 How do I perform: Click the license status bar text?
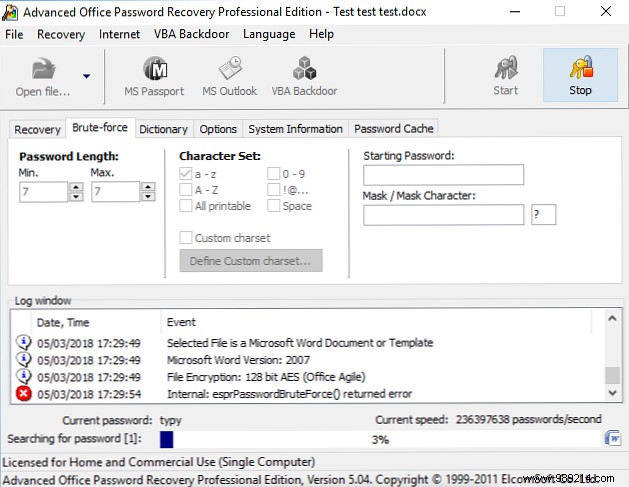coord(159,462)
